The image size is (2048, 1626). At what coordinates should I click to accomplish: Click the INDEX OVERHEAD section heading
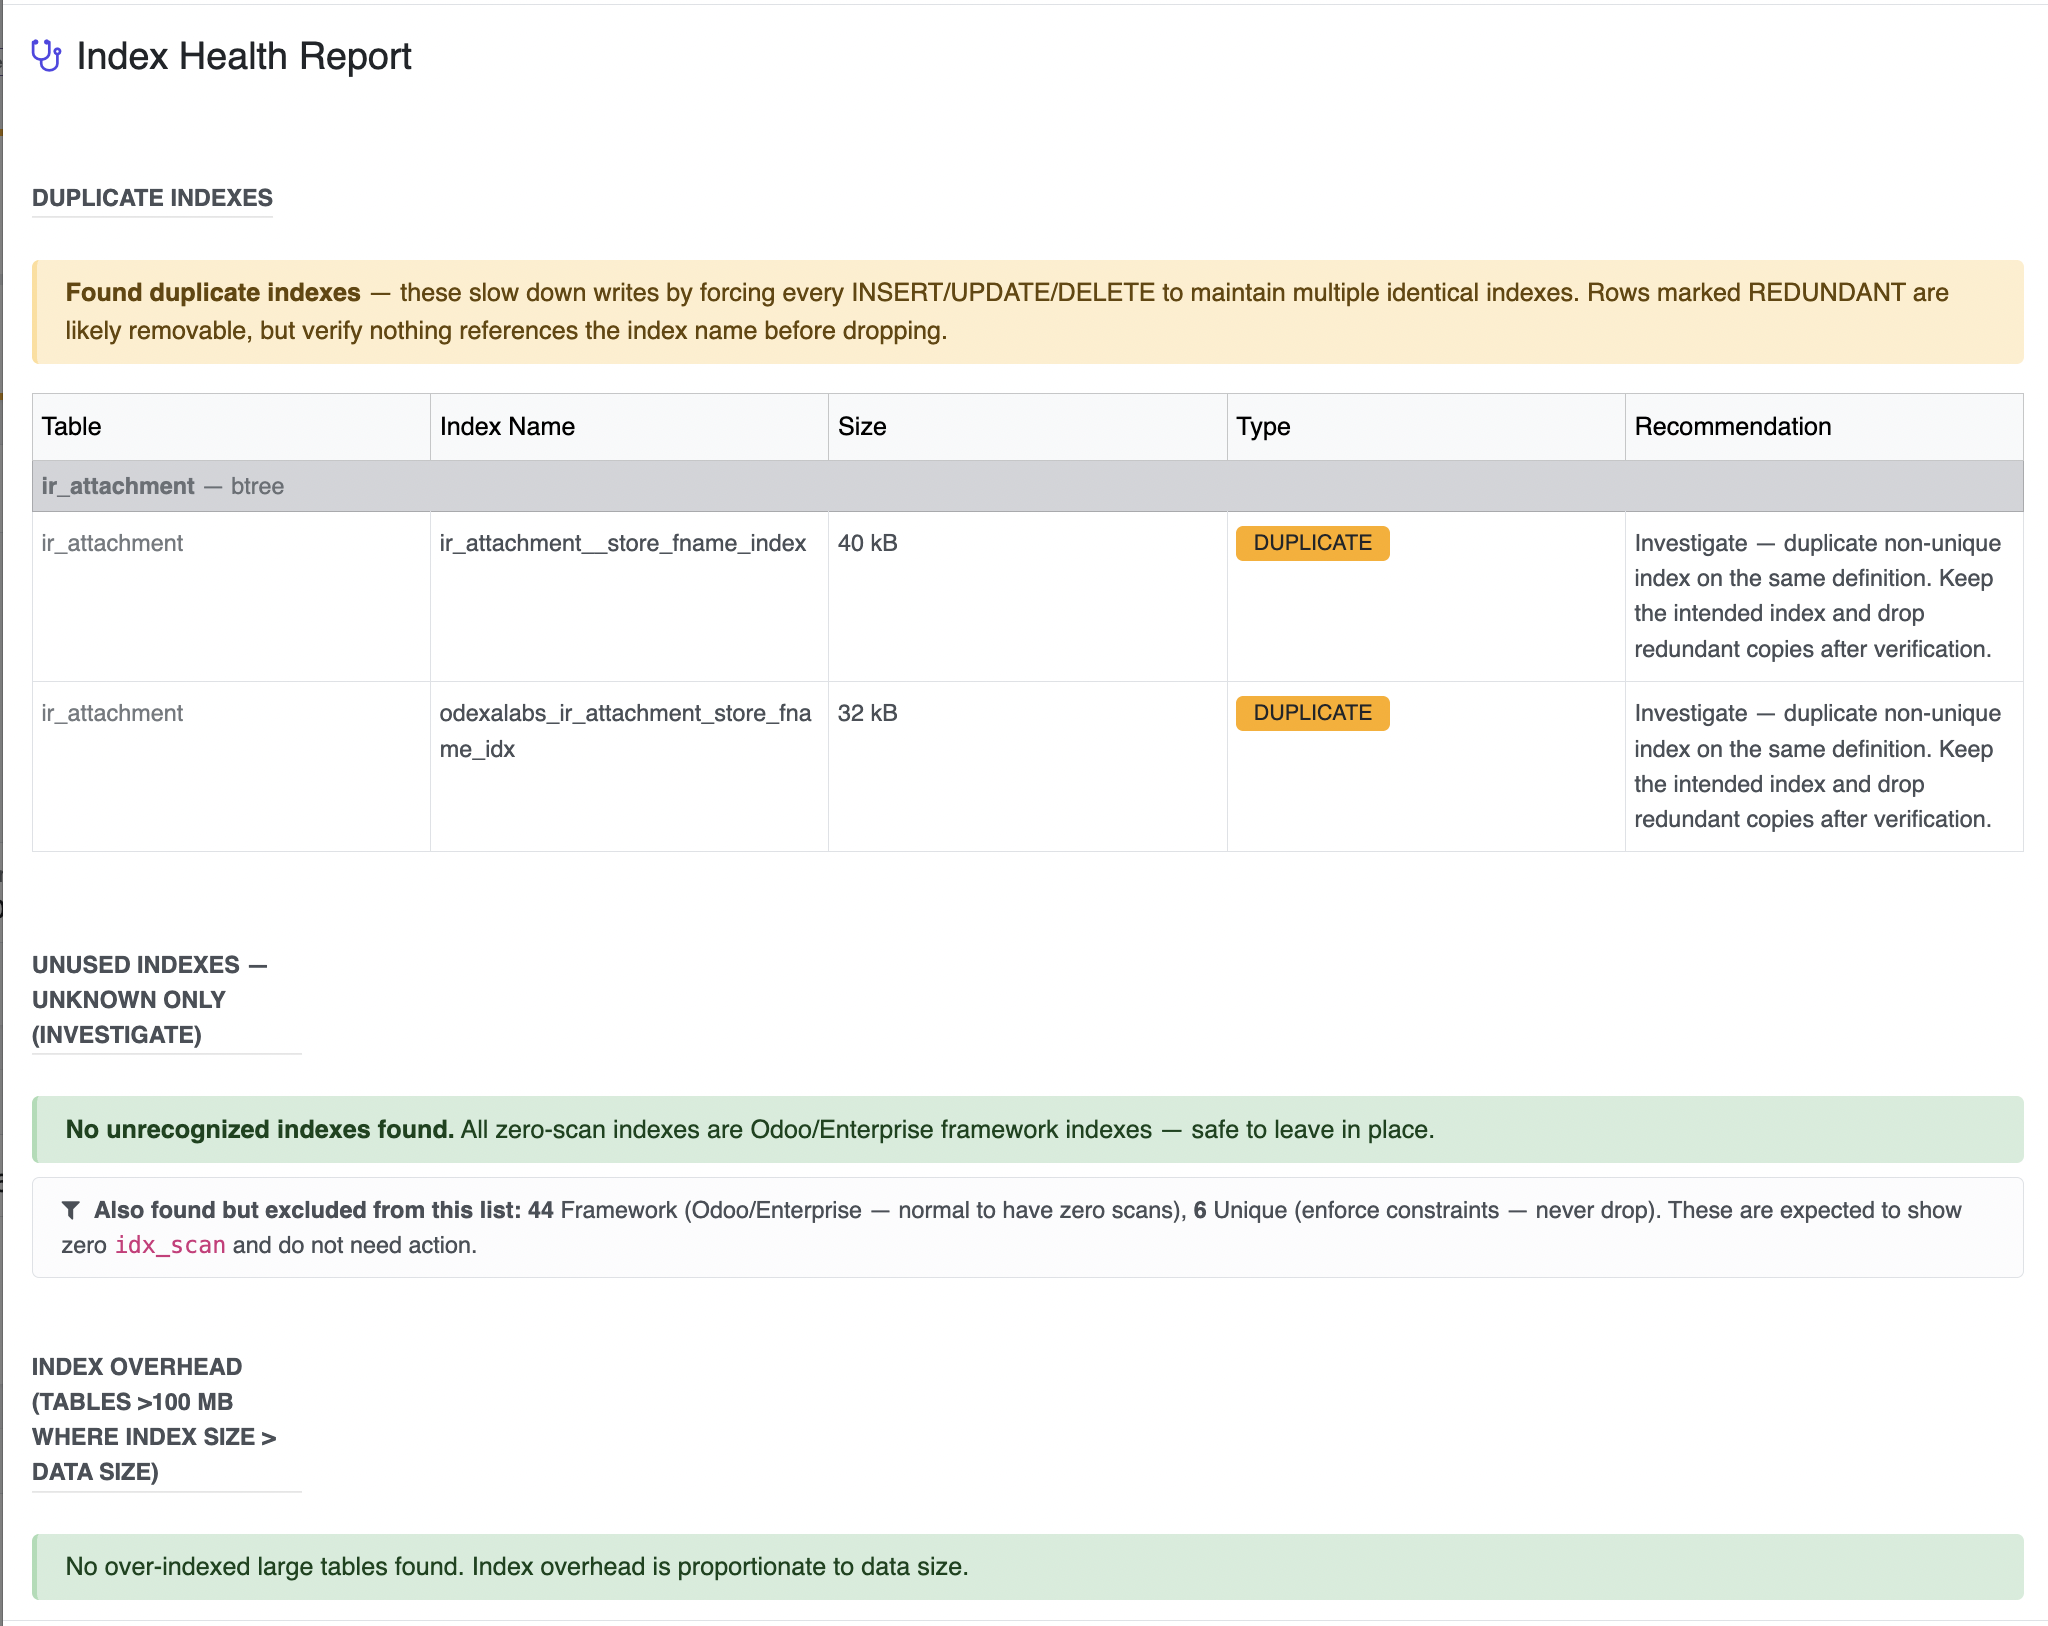tap(154, 1419)
